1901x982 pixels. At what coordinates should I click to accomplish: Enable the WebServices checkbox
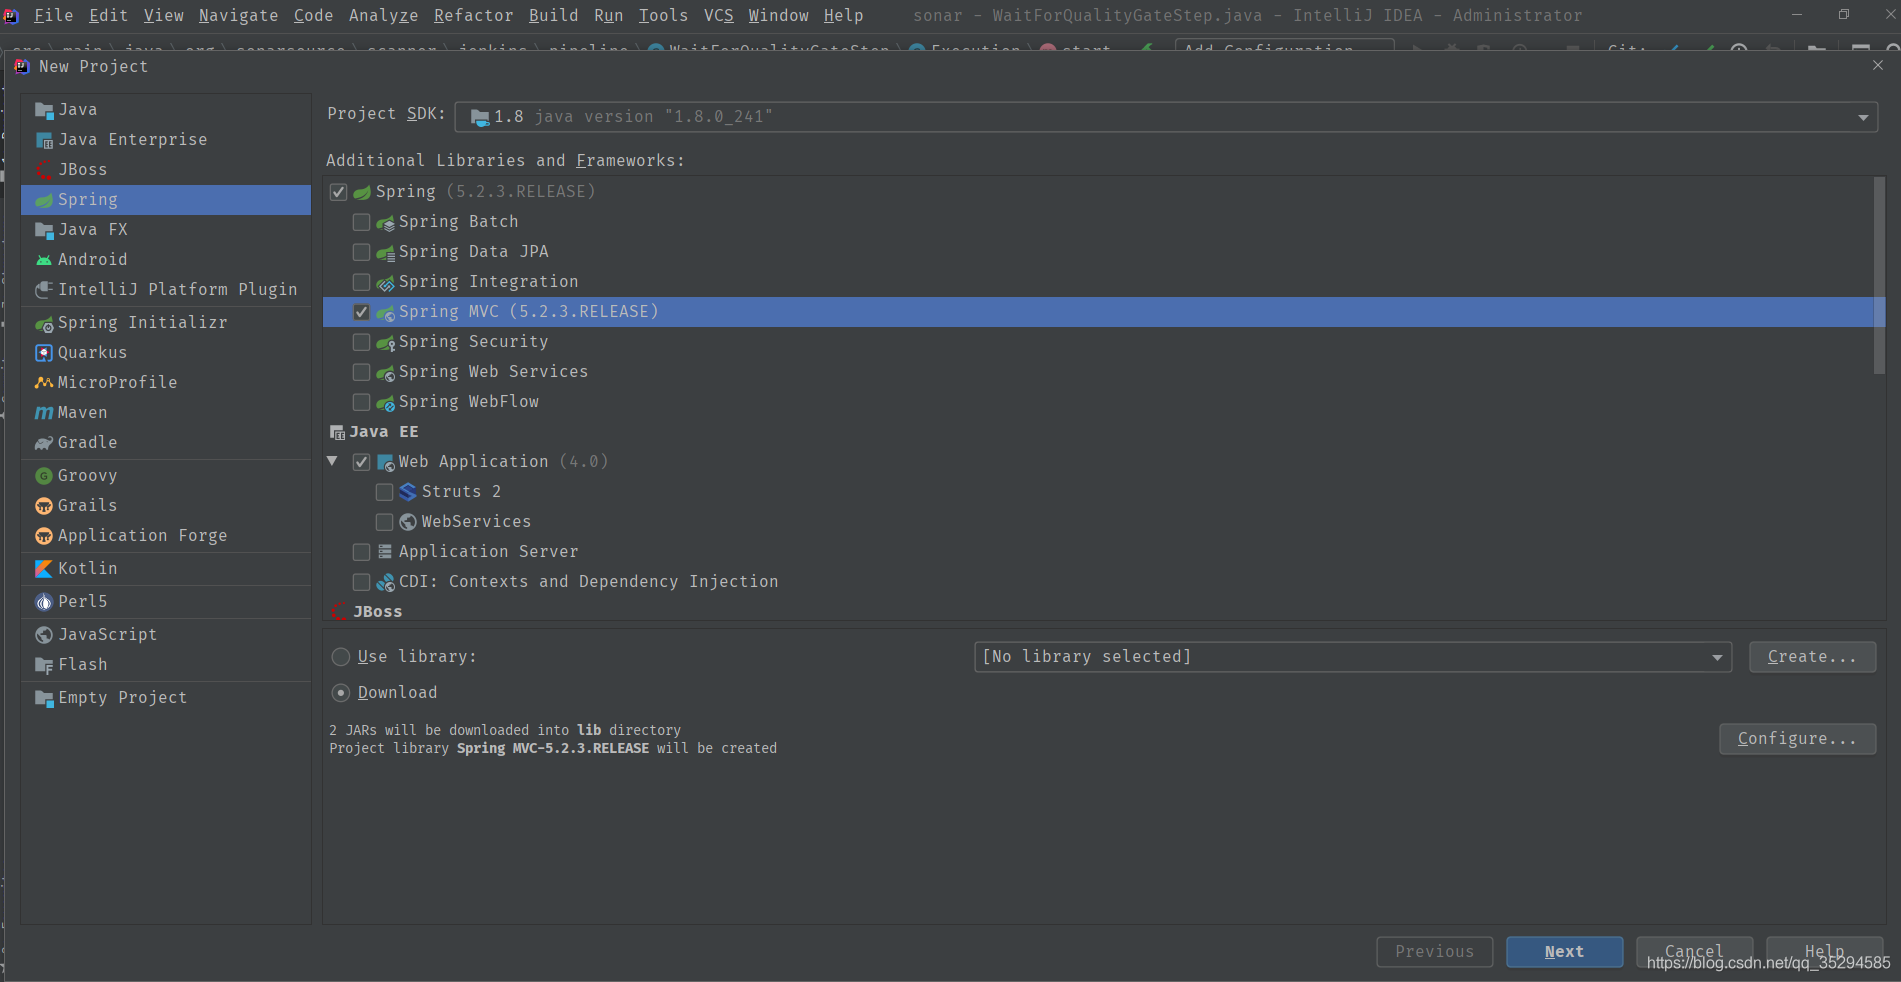pos(385,522)
